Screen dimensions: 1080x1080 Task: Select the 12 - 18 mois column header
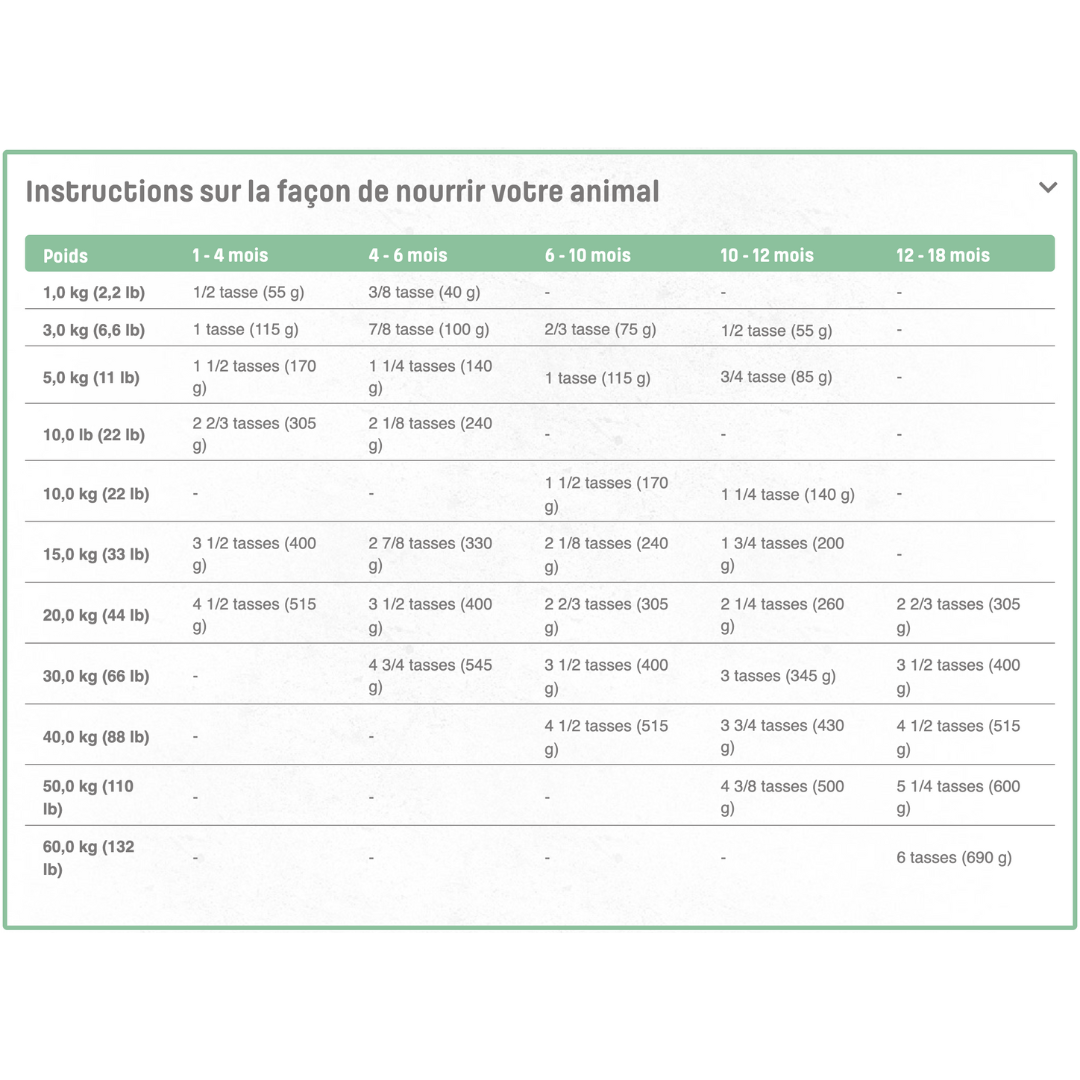click(x=943, y=256)
